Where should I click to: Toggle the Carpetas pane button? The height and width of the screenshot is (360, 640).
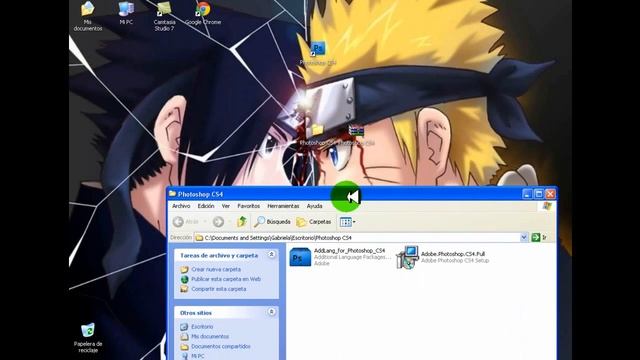click(313, 222)
